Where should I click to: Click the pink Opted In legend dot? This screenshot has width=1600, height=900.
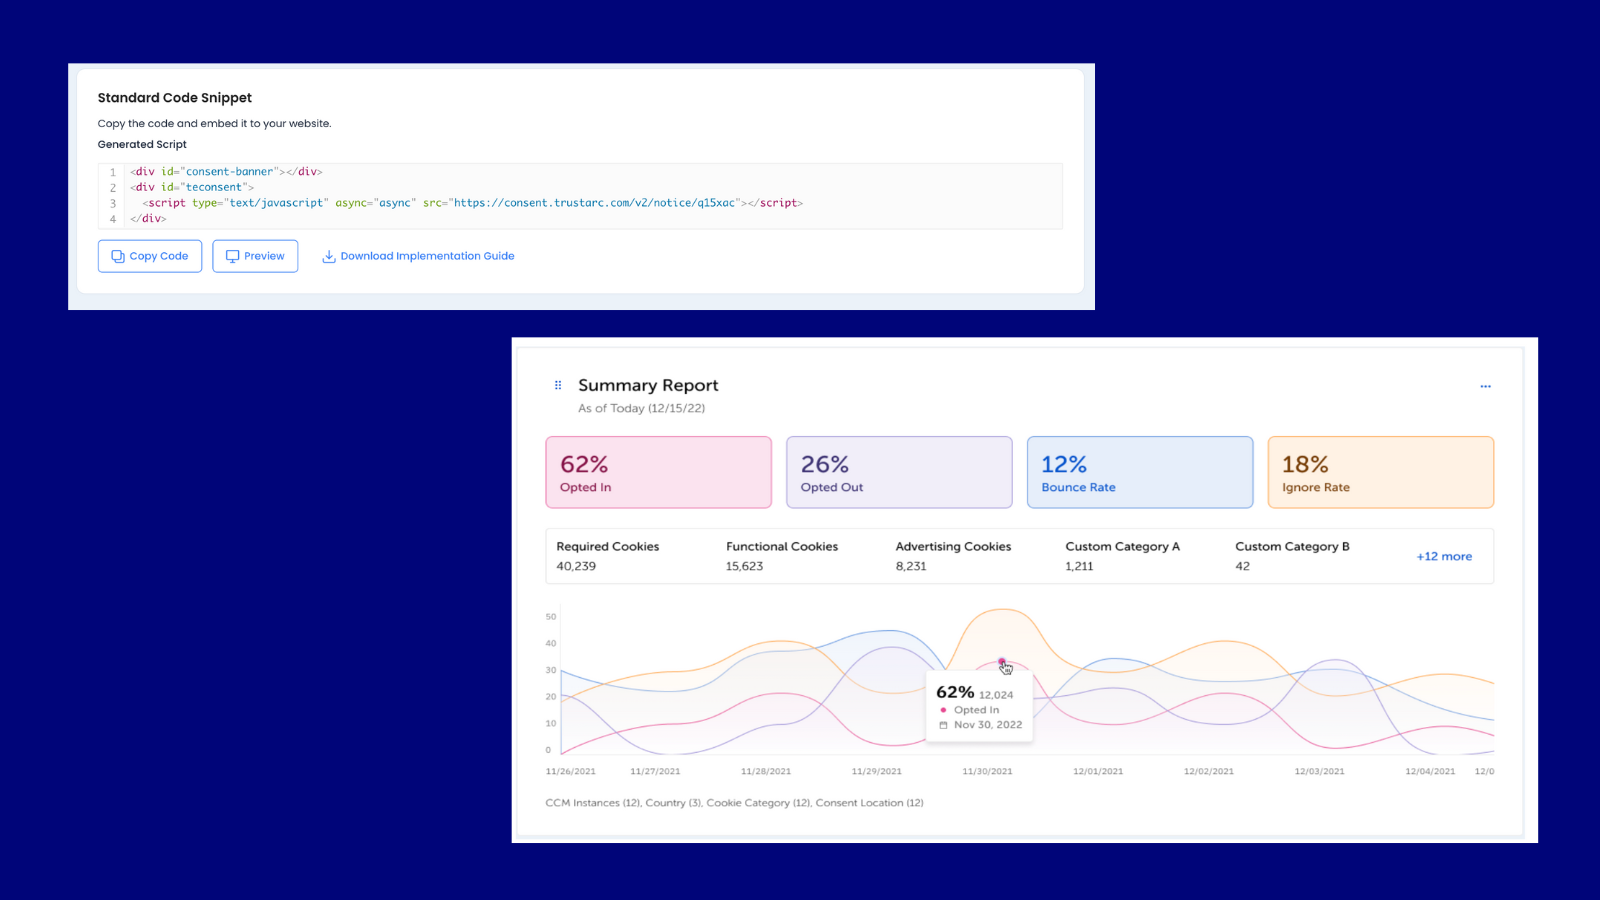click(x=943, y=710)
